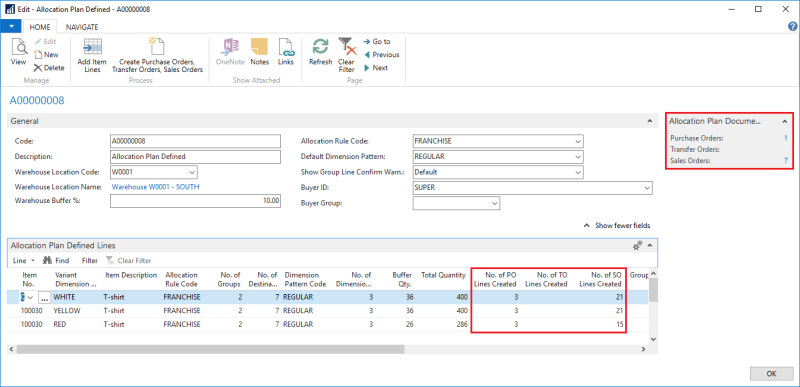
Task: Click the Edit action in ribbon
Action: point(45,42)
